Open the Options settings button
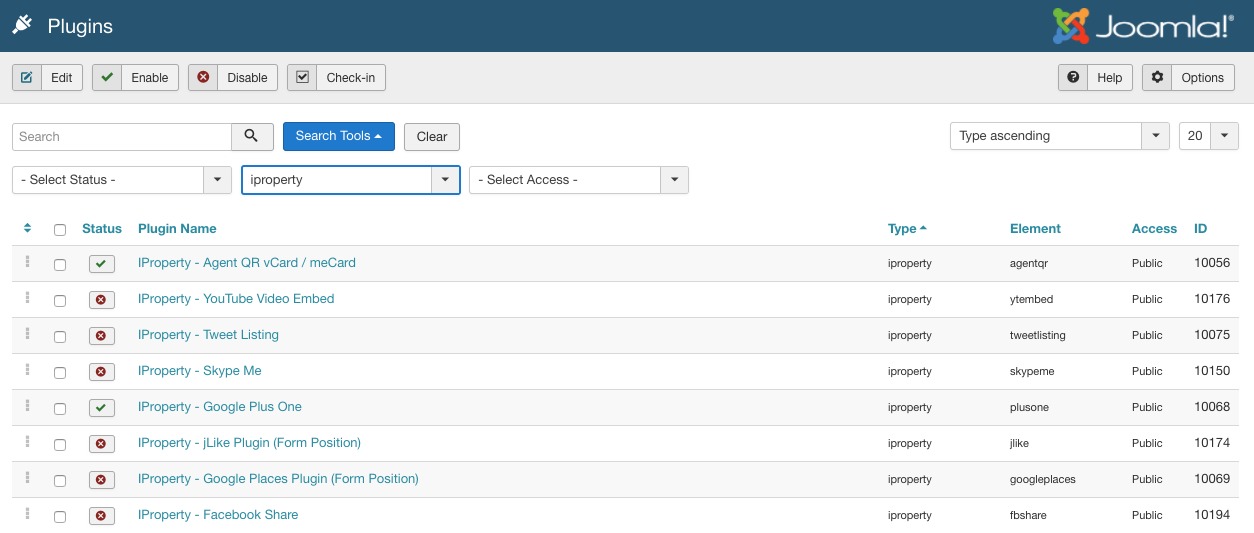 (1189, 77)
